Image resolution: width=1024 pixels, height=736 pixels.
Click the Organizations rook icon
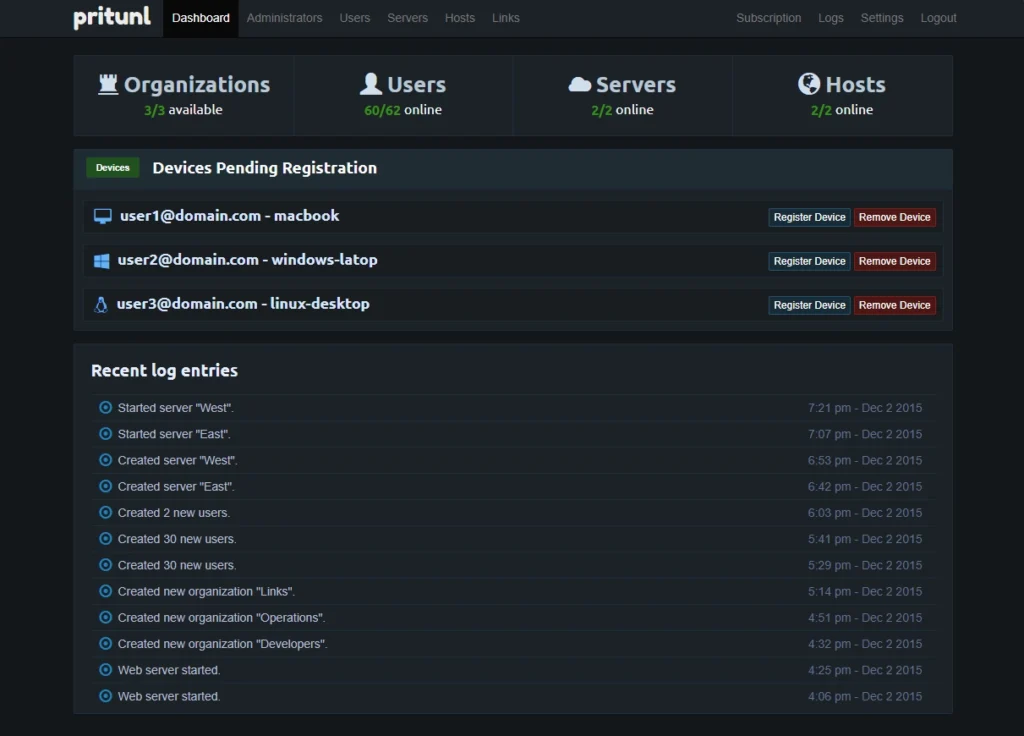coord(108,85)
